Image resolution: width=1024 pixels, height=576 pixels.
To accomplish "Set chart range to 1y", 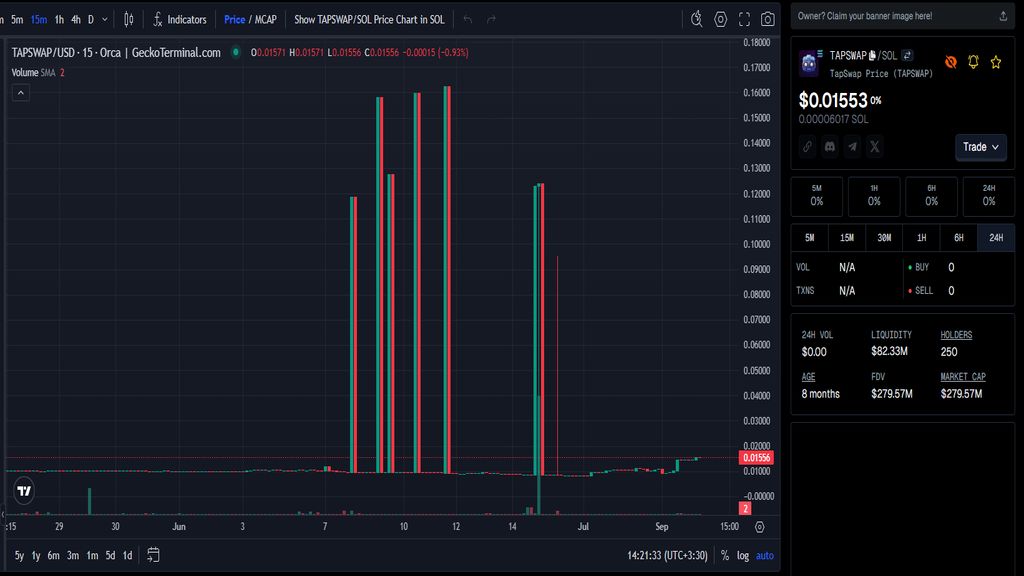I will click(36, 556).
